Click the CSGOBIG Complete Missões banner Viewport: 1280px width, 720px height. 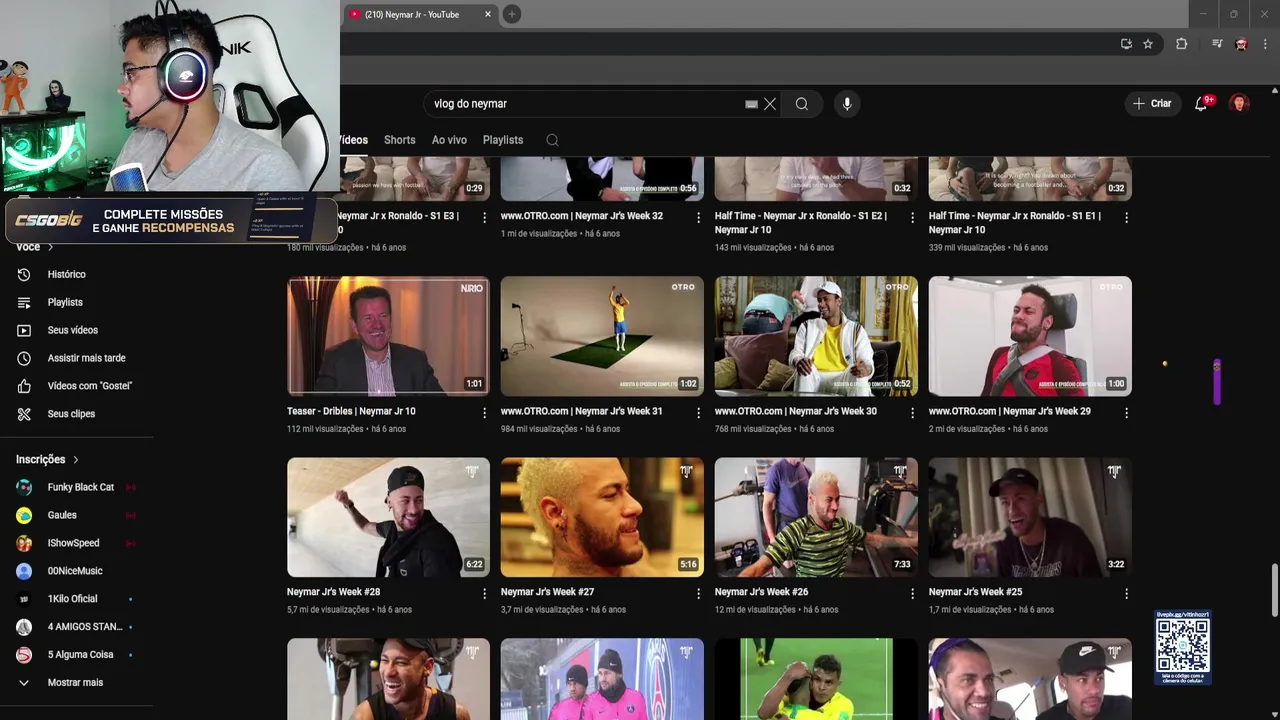[x=170, y=221]
